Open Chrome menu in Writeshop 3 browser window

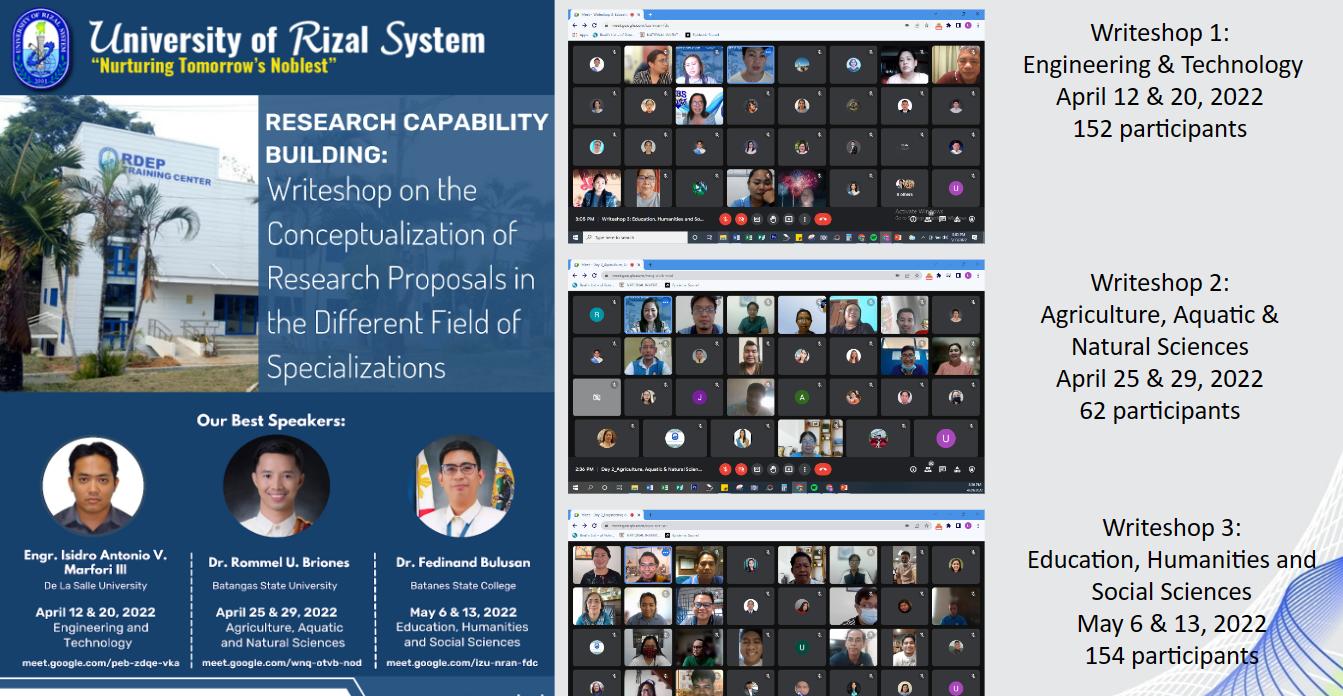click(x=977, y=25)
